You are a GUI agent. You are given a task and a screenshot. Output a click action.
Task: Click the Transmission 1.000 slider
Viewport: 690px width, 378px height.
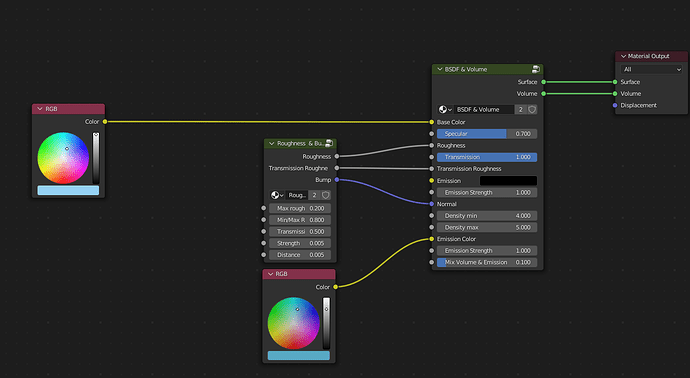(x=487, y=157)
